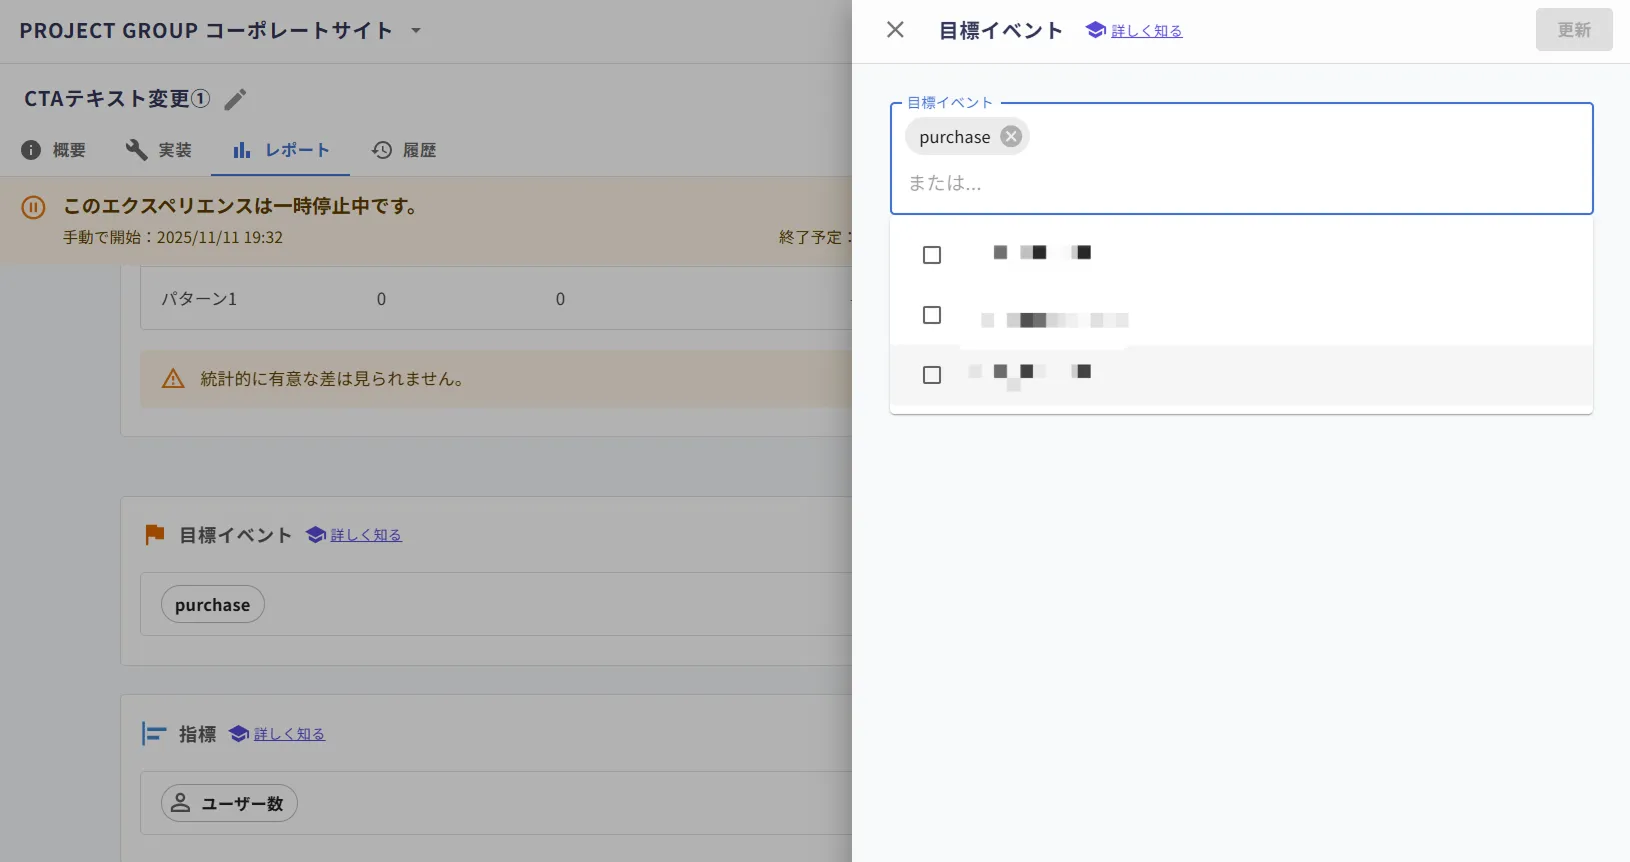This screenshot has width=1630, height=862.
Task: Remove the purchase chip from the field
Action: pos(1011,137)
